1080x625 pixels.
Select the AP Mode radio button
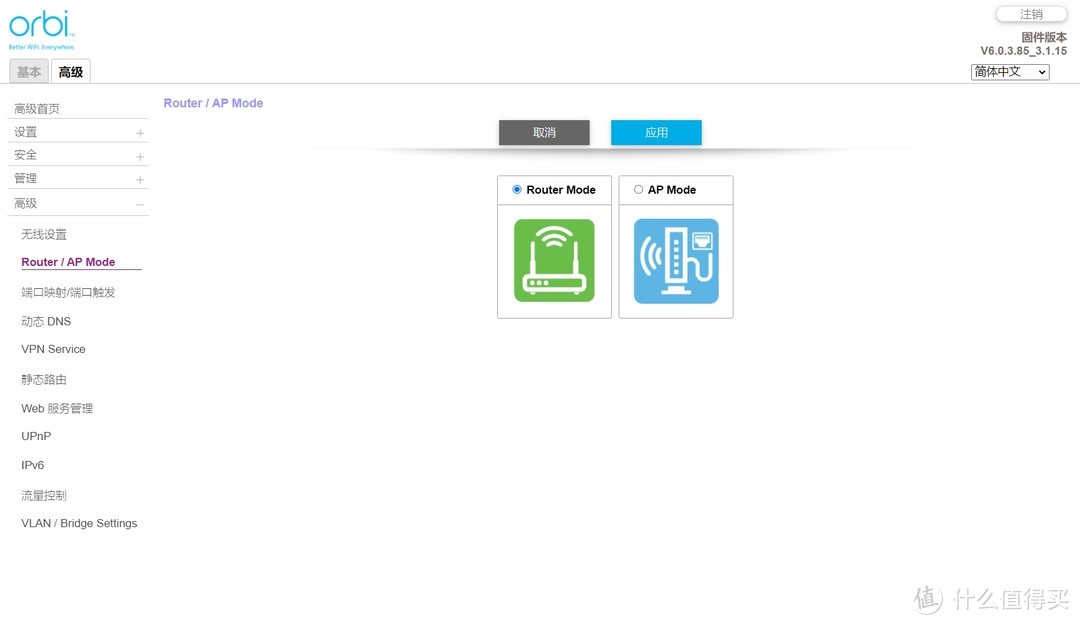coord(638,189)
